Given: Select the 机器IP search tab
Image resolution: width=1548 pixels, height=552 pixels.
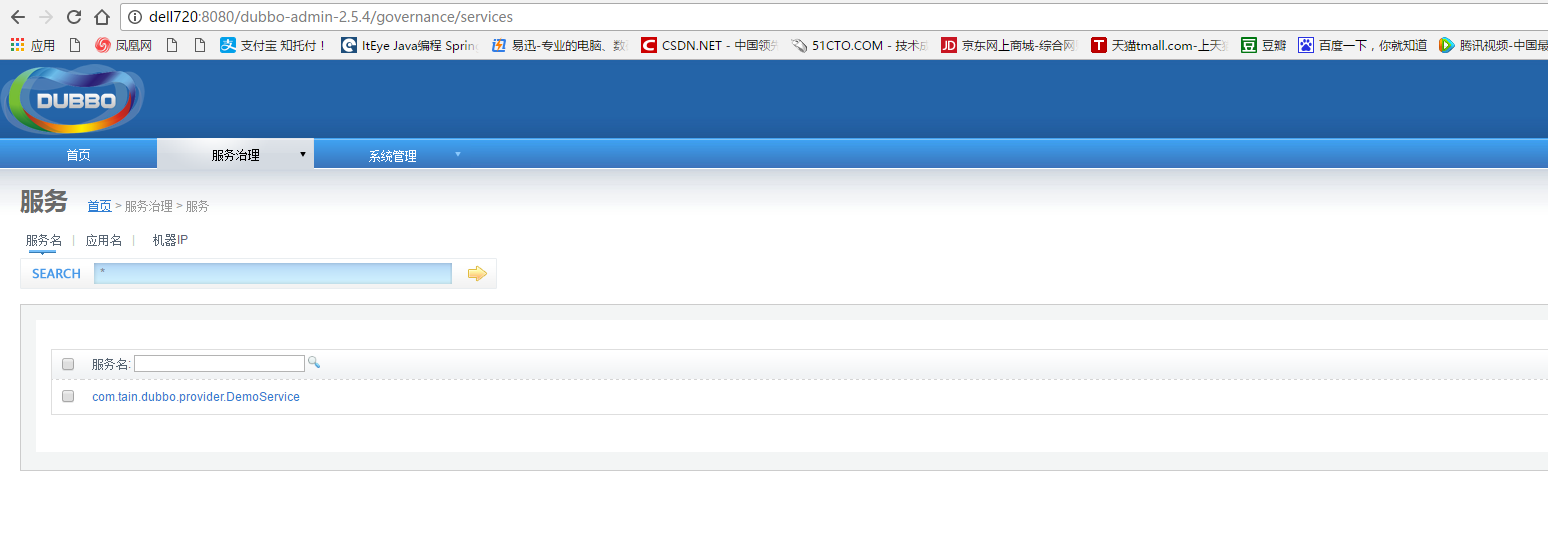Looking at the screenshot, I should tap(170, 241).
